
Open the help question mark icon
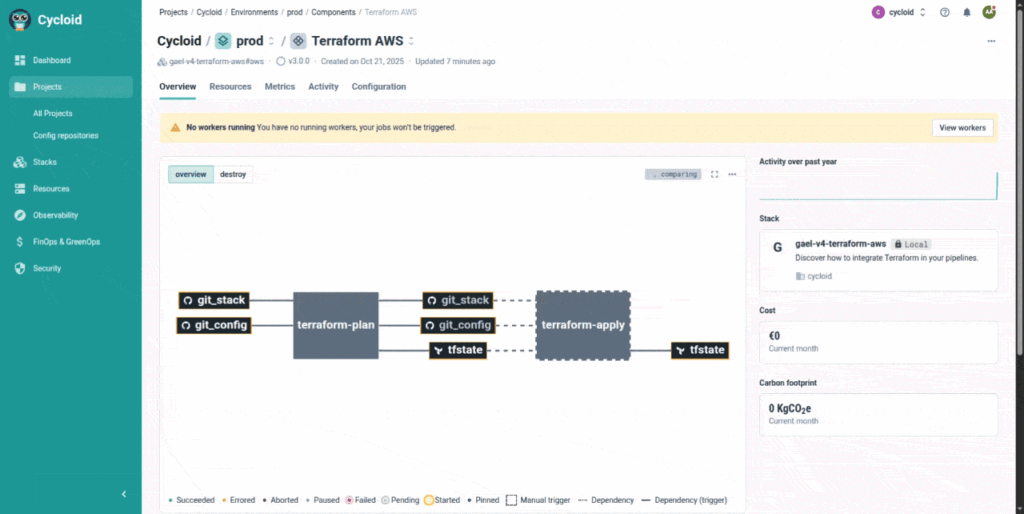click(945, 13)
